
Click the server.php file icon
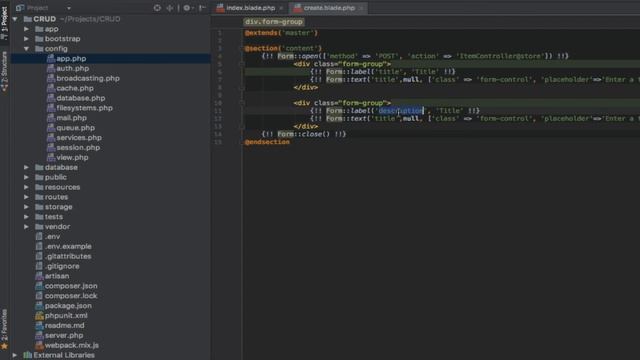click(39, 336)
